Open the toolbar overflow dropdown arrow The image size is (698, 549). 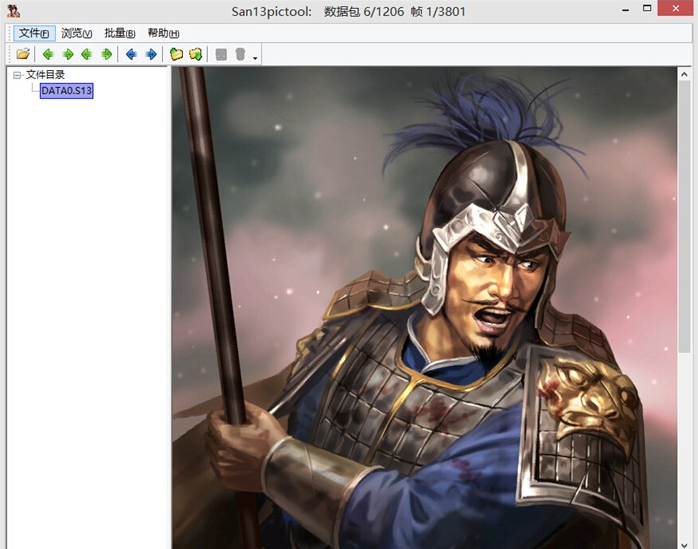255,58
